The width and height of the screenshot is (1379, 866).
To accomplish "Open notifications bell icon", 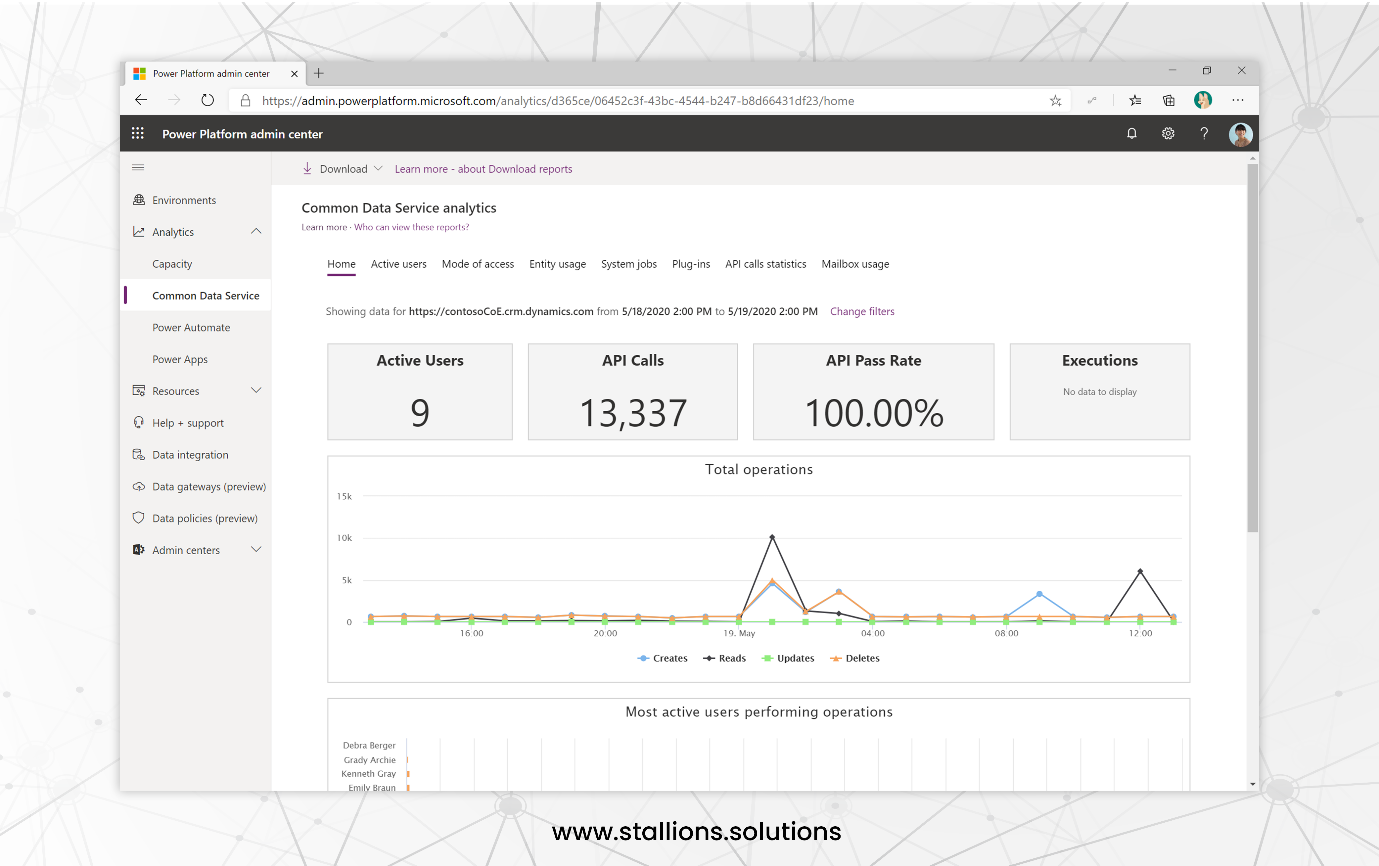I will click(x=1132, y=133).
